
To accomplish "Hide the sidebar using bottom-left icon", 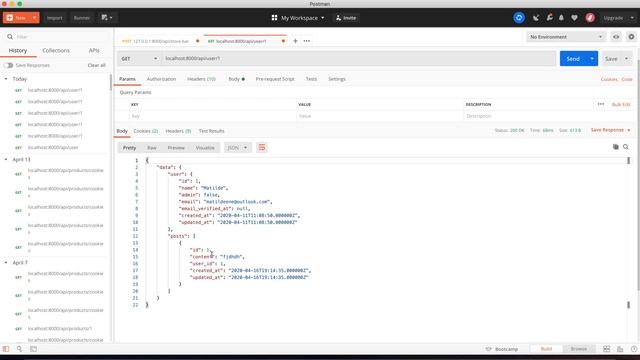I will pyautogui.click(x=6, y=349).
